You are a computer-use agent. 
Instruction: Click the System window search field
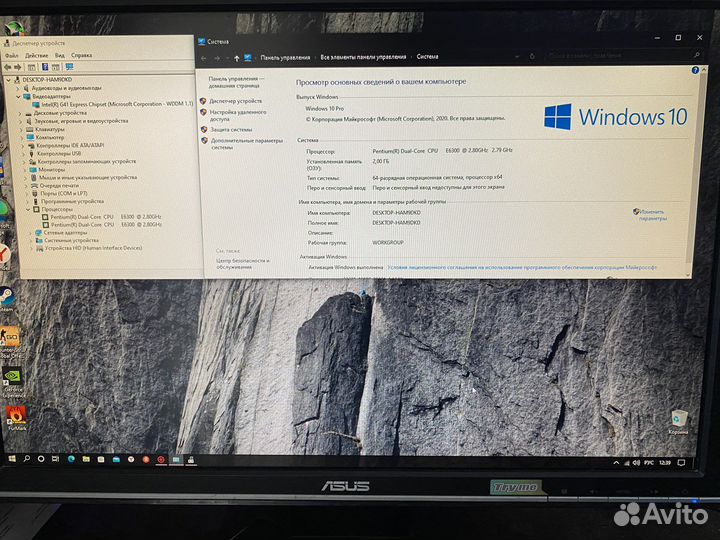tap(620, 55)
